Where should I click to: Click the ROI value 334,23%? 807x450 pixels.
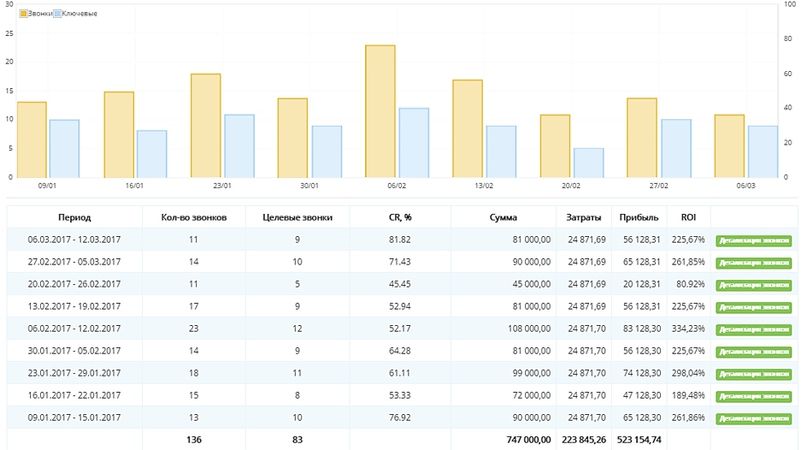(x=688, y=328)
